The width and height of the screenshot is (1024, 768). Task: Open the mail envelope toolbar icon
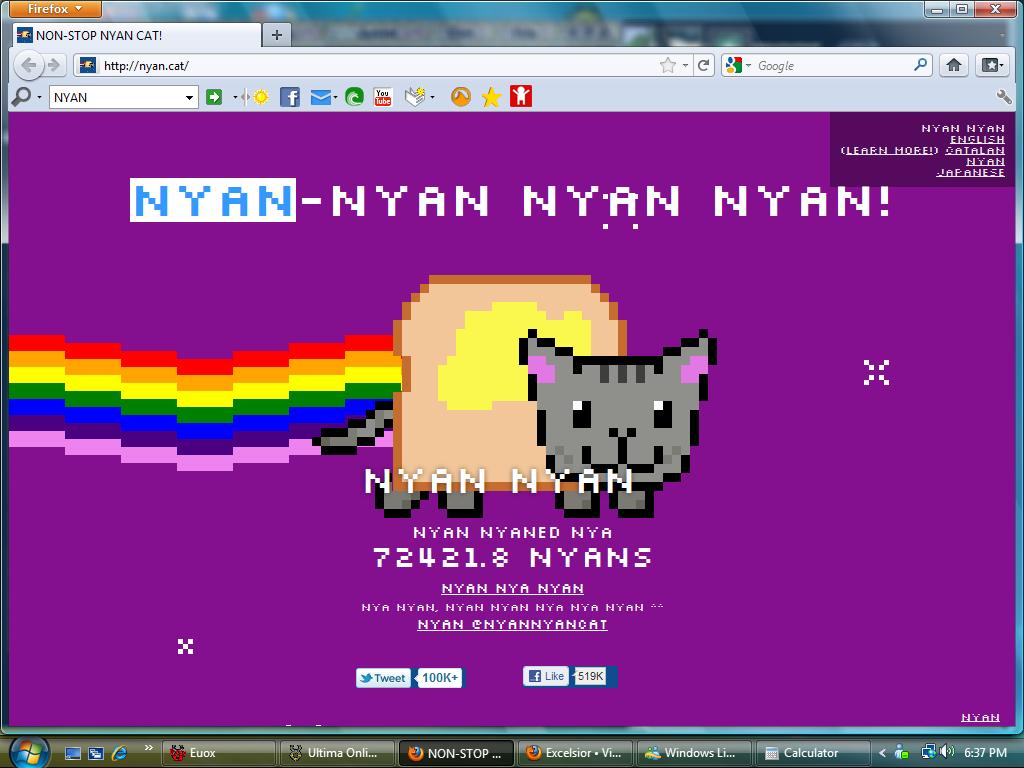[x=320, y=97]
